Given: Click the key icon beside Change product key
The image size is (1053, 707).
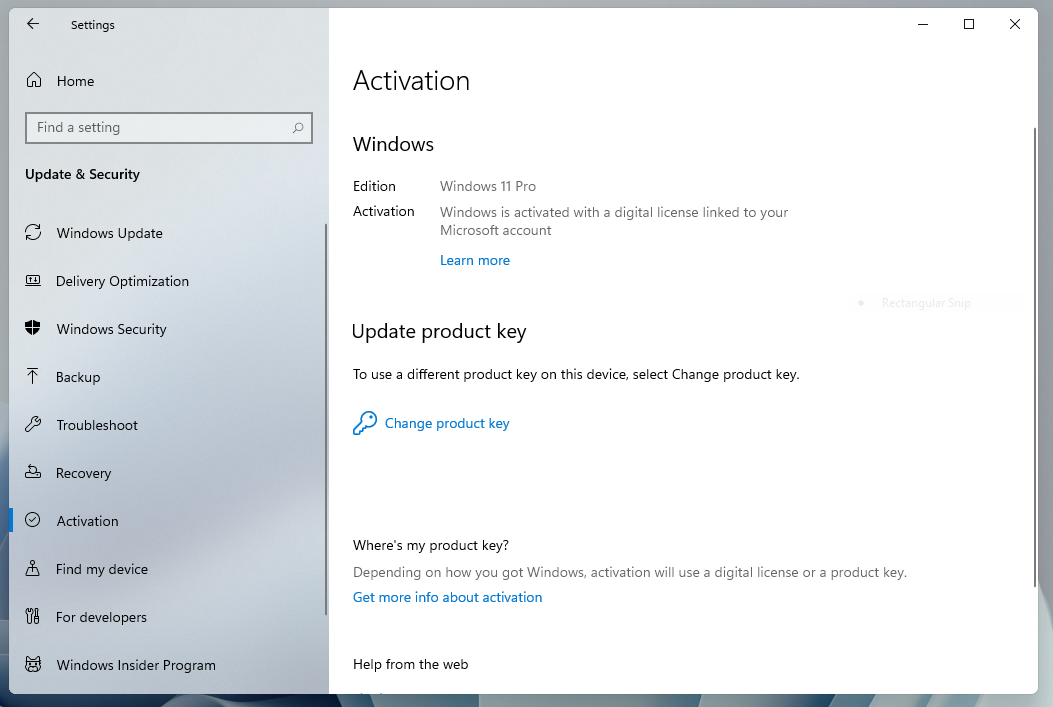Looking at the screenshot, I should [x=365, y=423].
